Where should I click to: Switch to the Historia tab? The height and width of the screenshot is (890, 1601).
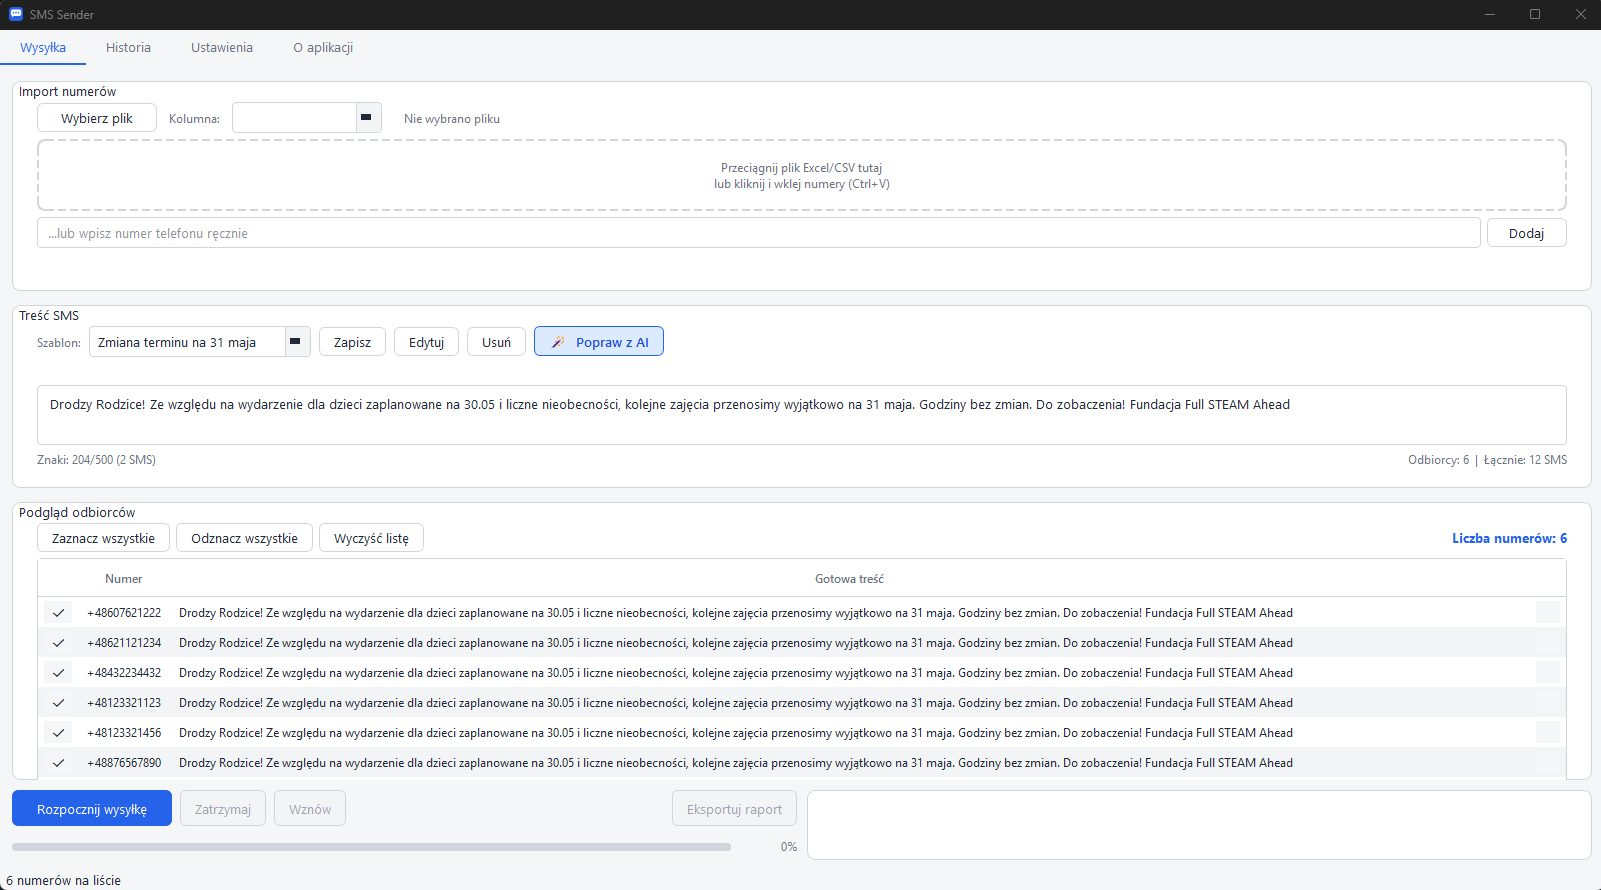[x=128, y=48]
